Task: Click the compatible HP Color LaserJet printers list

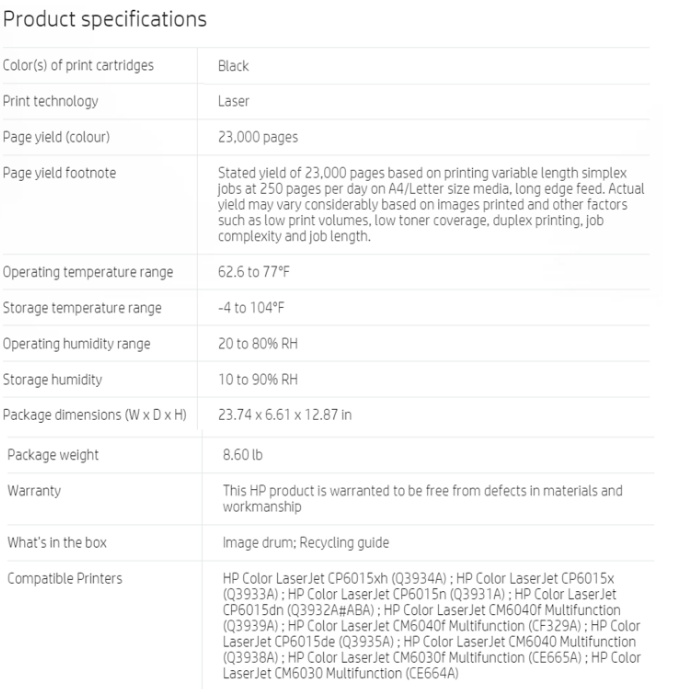Action: [x=430, y=626]
